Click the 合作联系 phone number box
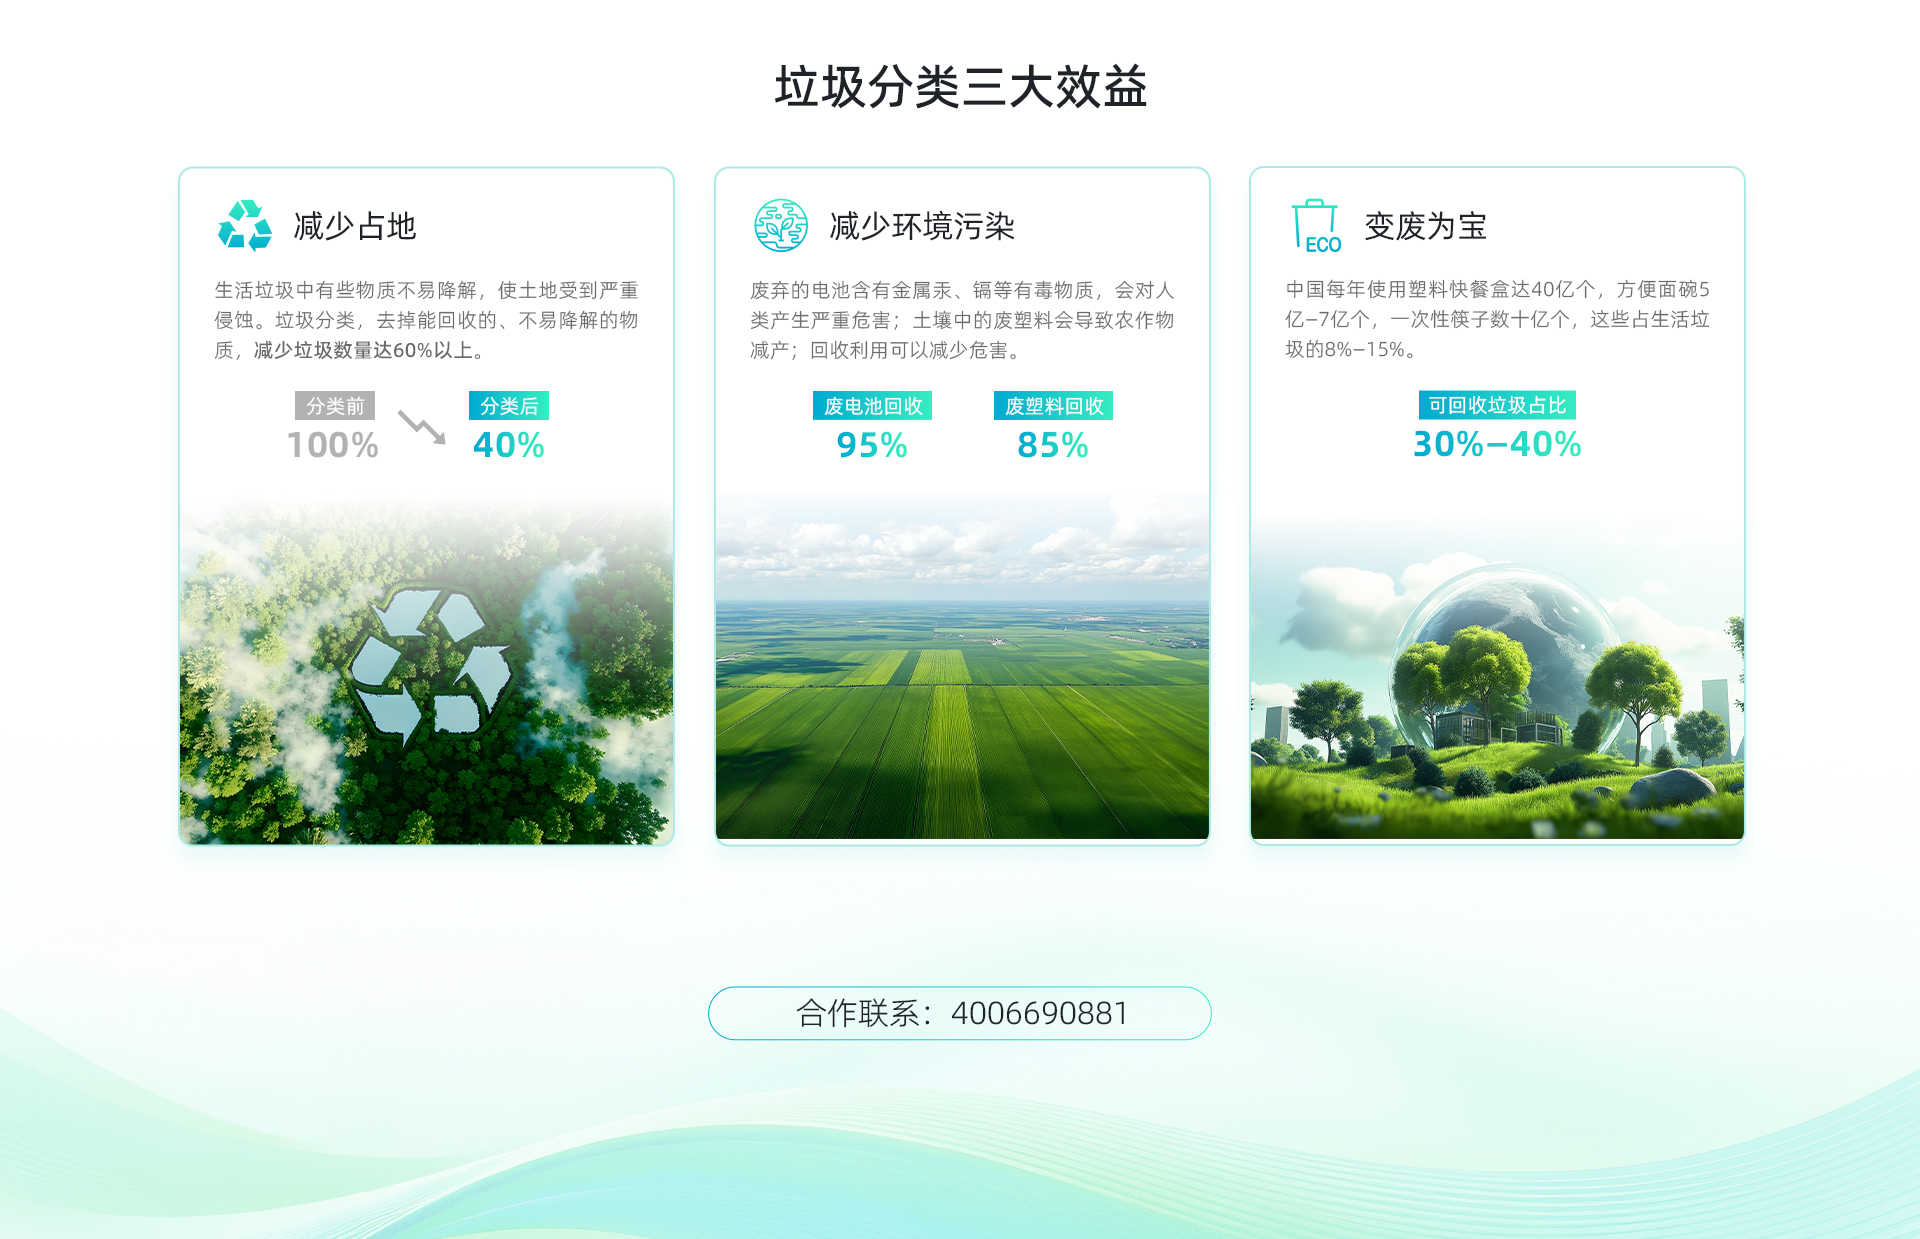The width and height of the screenshot is (1920, 1239). coord(960,1013)
